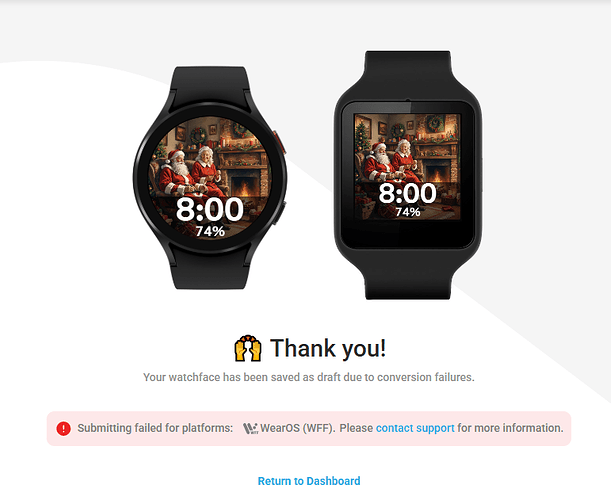The height and width of the screenshot is (500, 611).
Task: Click the pink error notification banner
Action: (309, 428)
